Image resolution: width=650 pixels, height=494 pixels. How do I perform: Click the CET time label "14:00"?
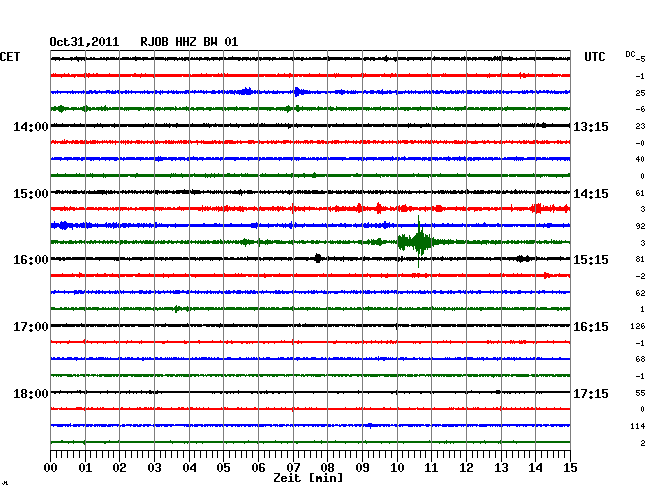(x=31, y=126)
